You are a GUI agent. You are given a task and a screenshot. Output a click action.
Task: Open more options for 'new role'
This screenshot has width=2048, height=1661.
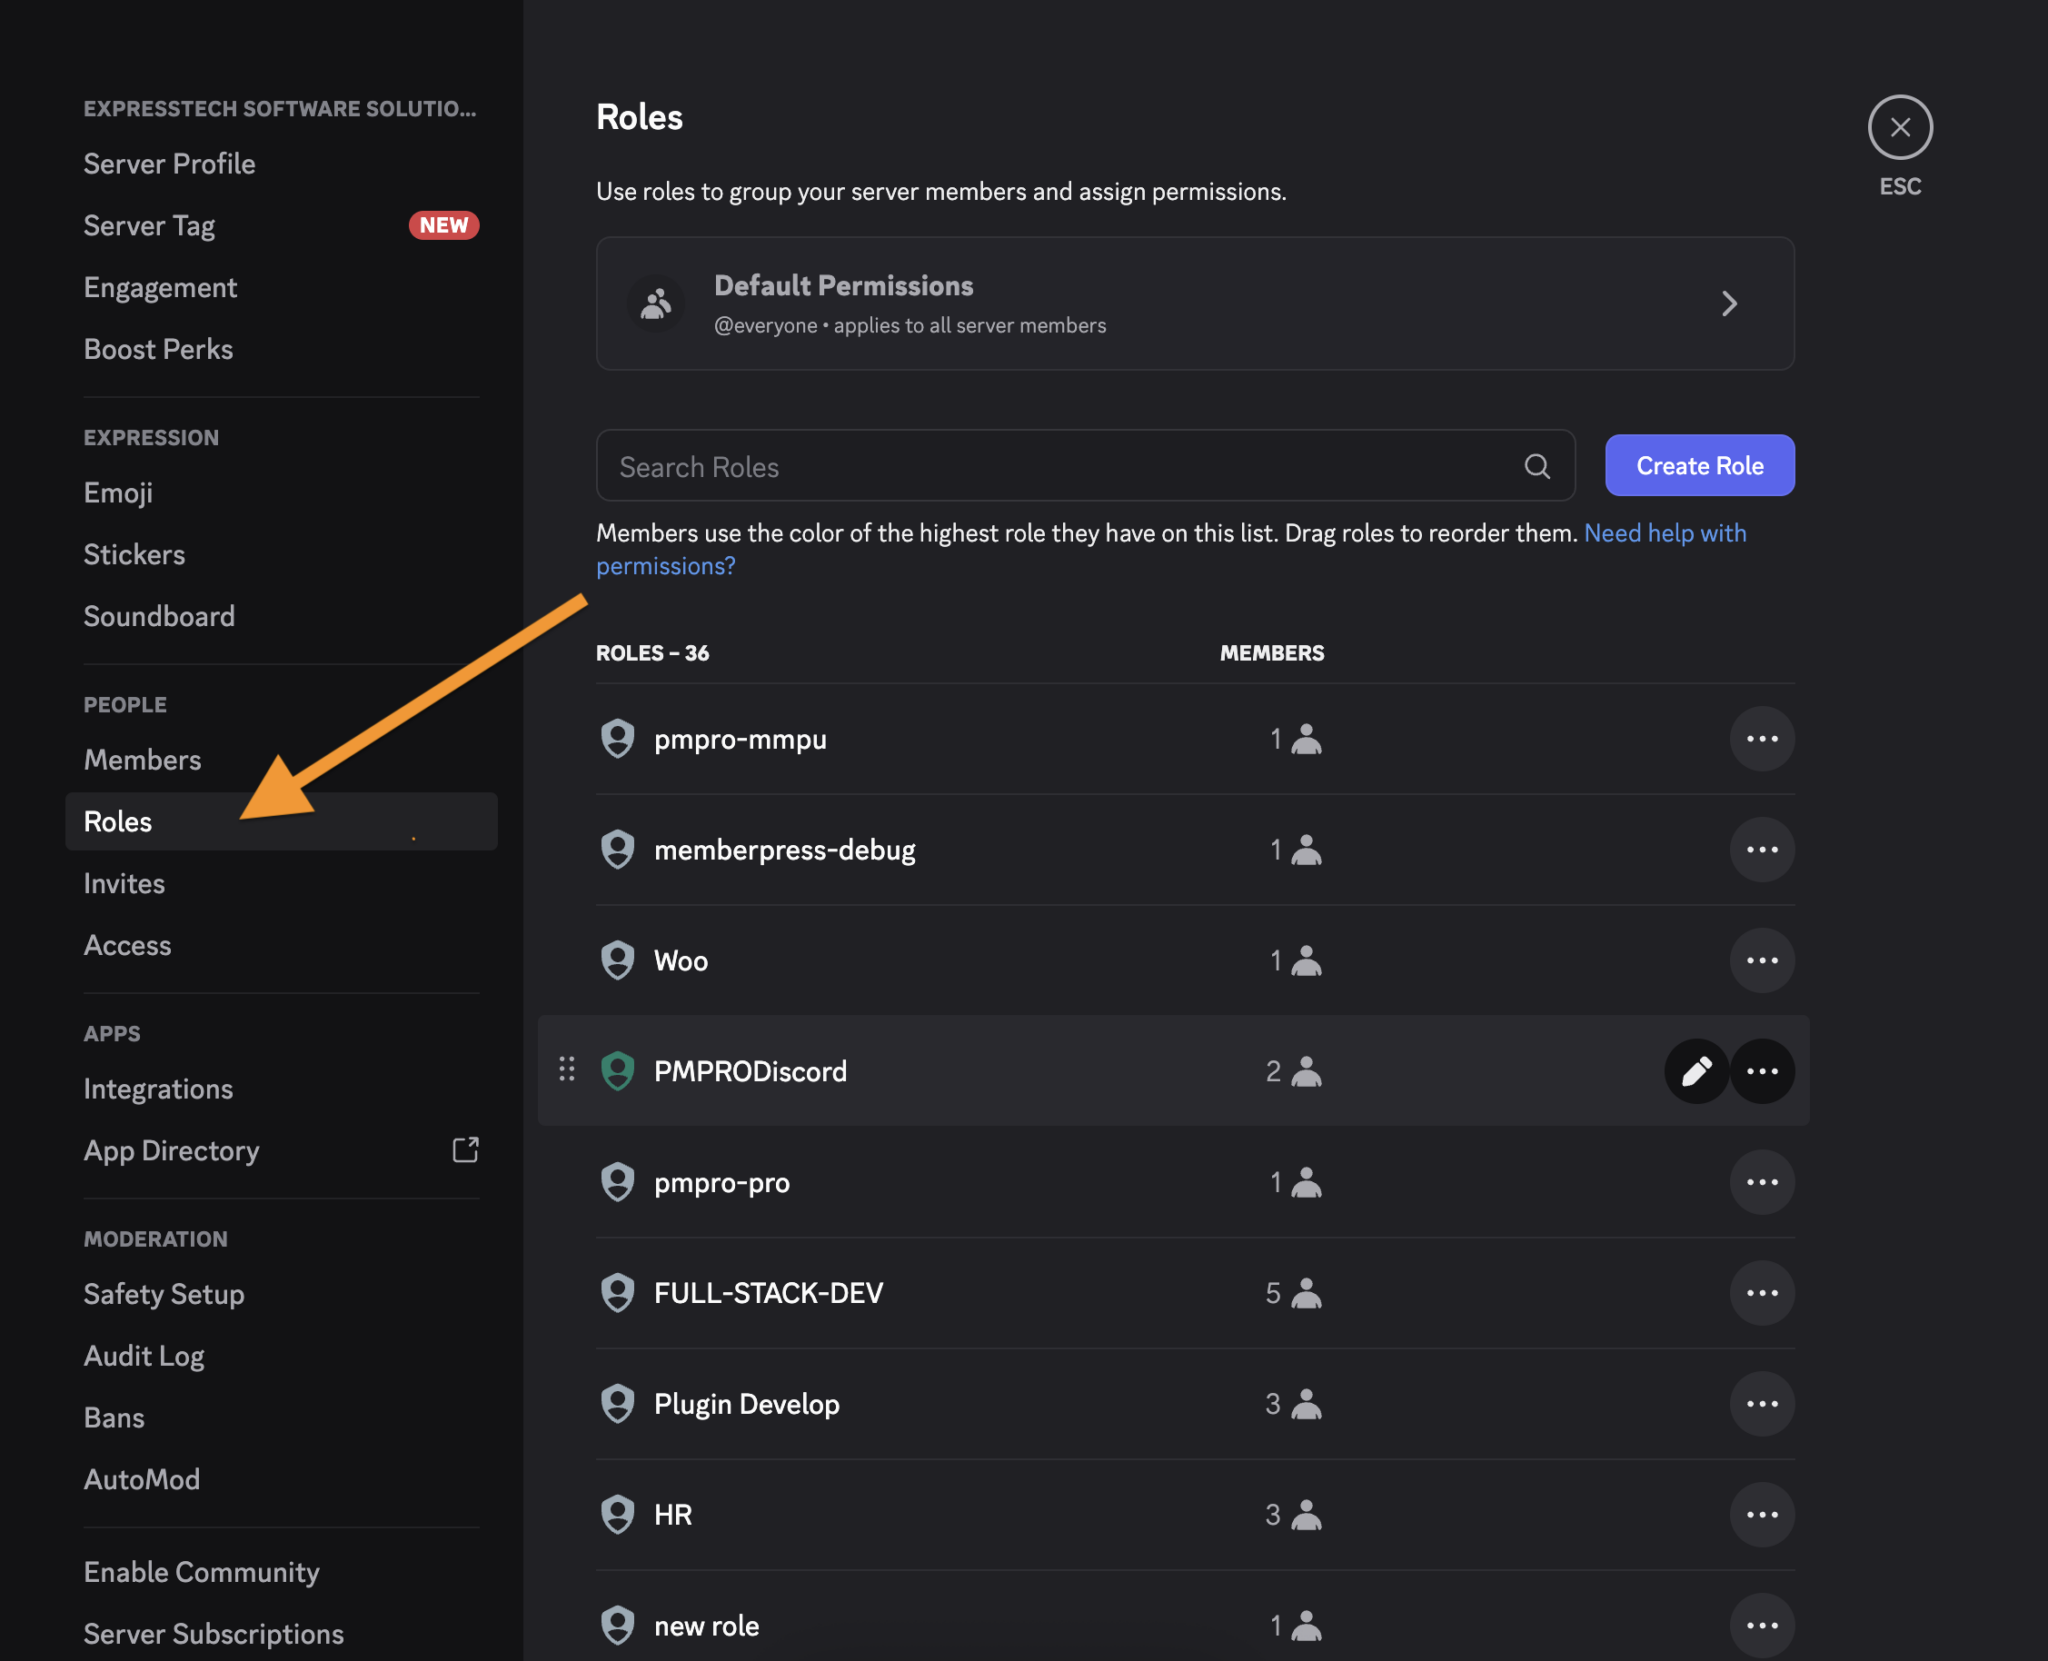[1762, 1624]
